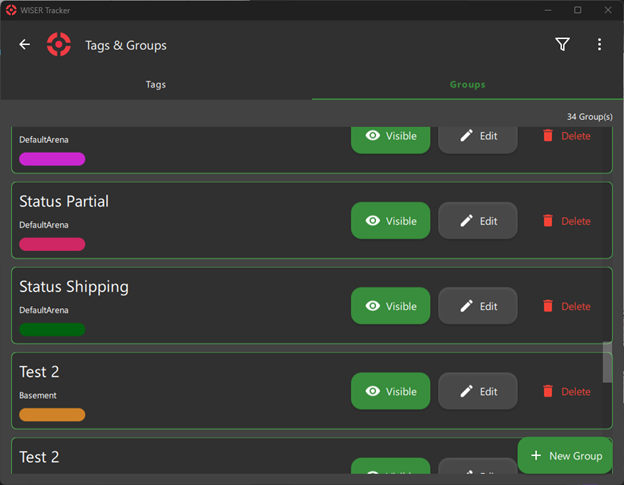
Task: Switch to the Tags tab
Action: 156,85
